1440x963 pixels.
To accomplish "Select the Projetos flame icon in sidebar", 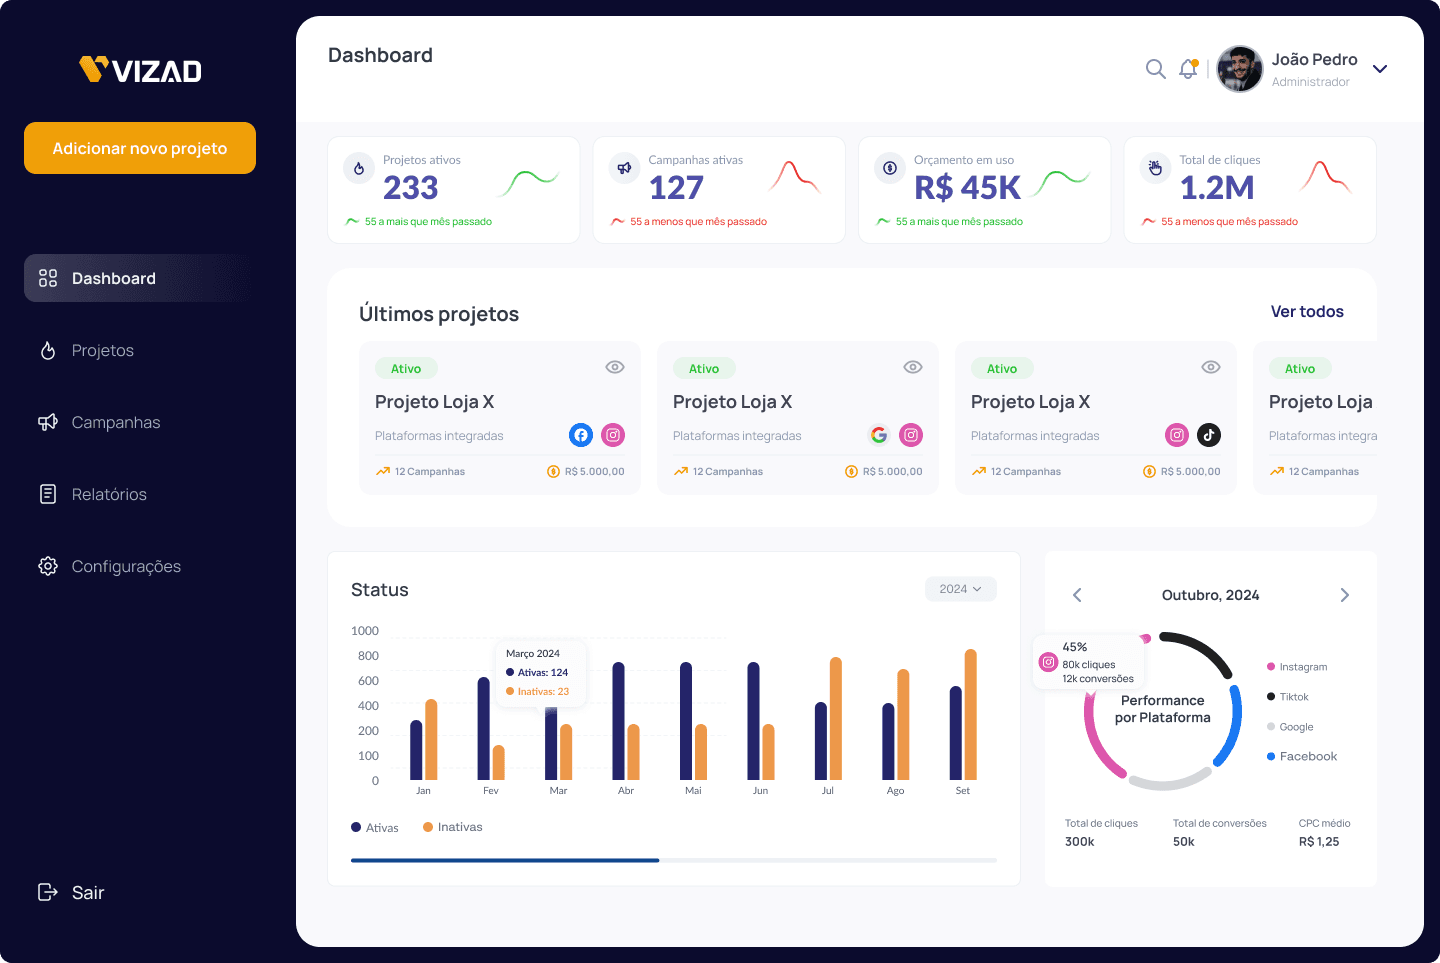I will [x=47, y=350].
